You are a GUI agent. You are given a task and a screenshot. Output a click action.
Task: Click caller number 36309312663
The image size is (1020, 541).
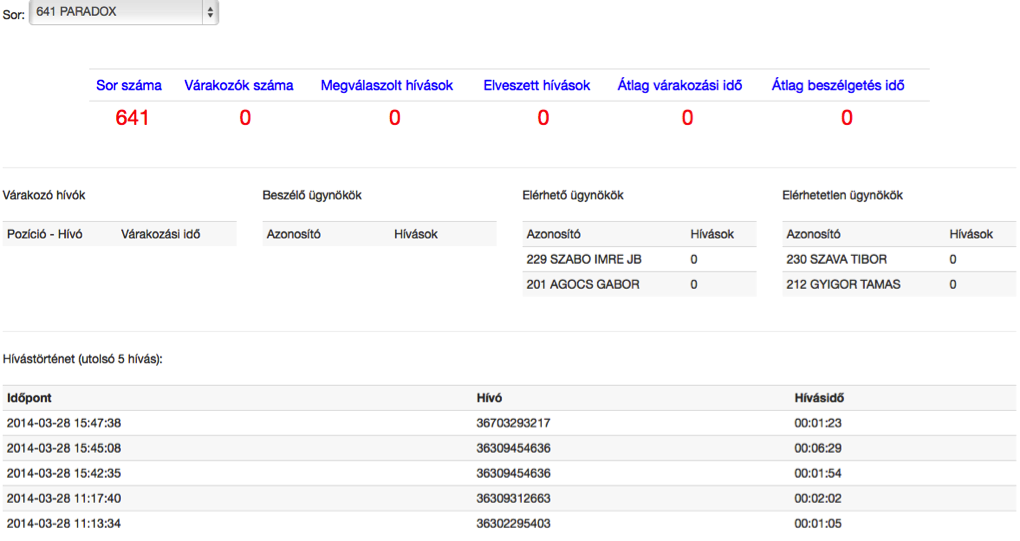click(x=513, y=498)
